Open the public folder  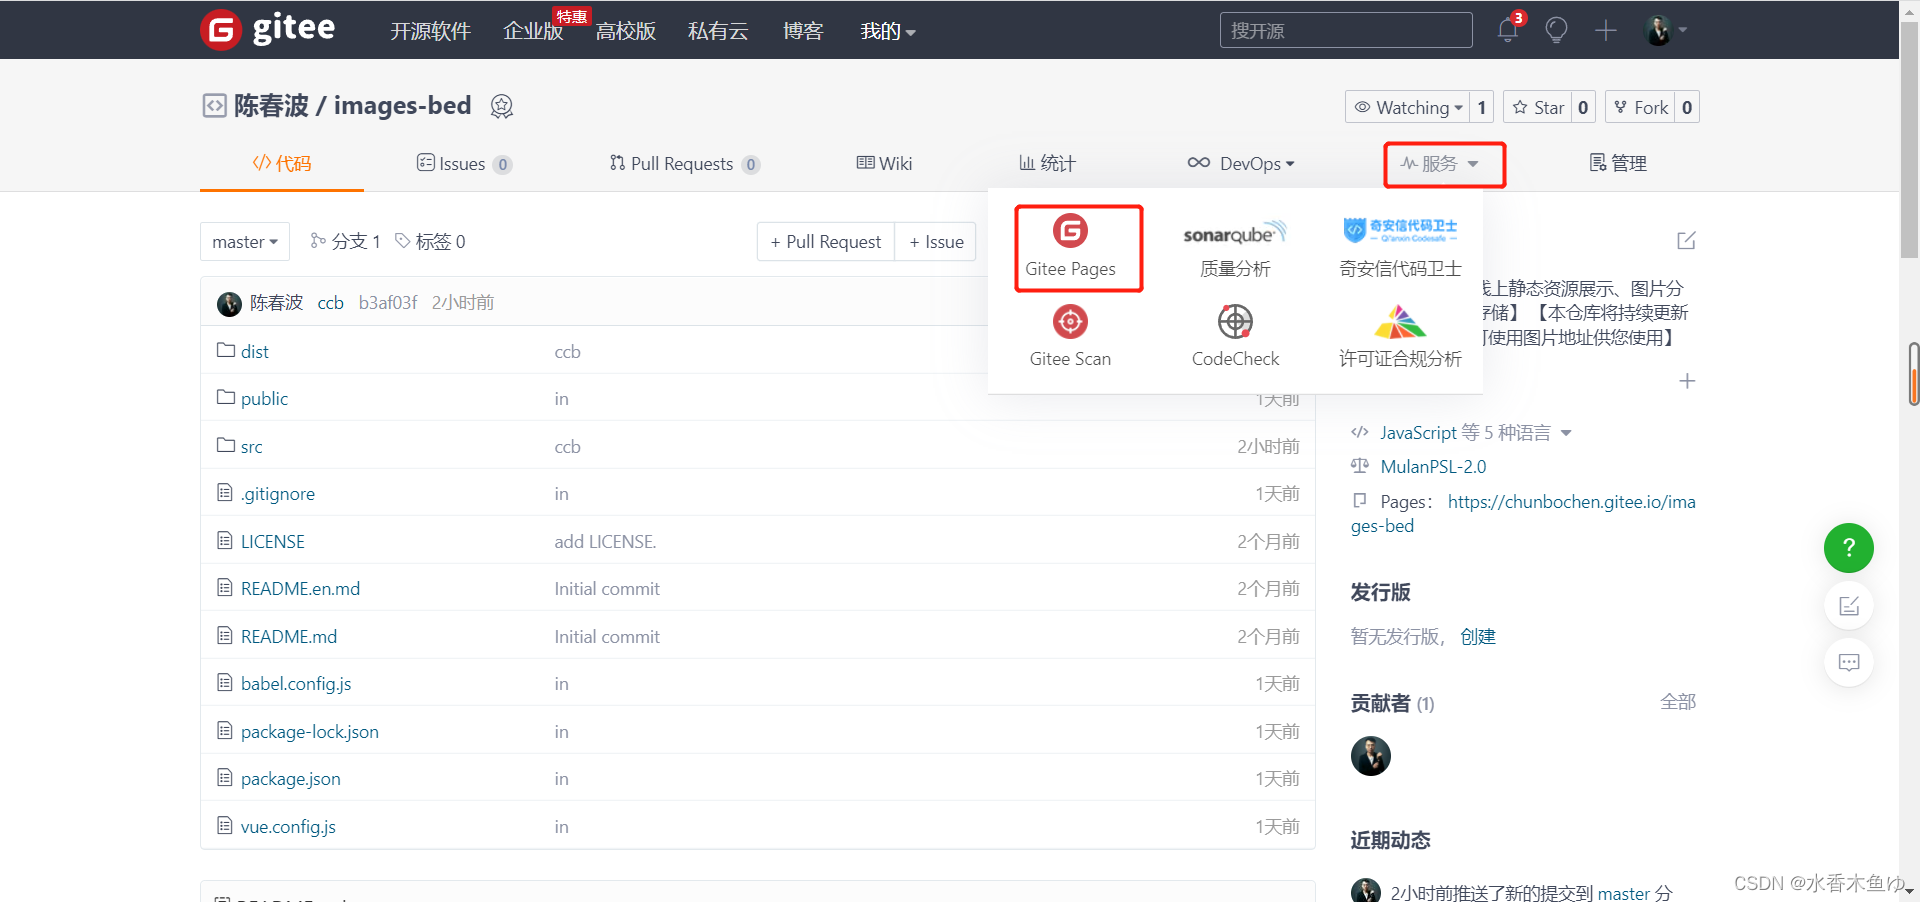[x=264, y=399]
